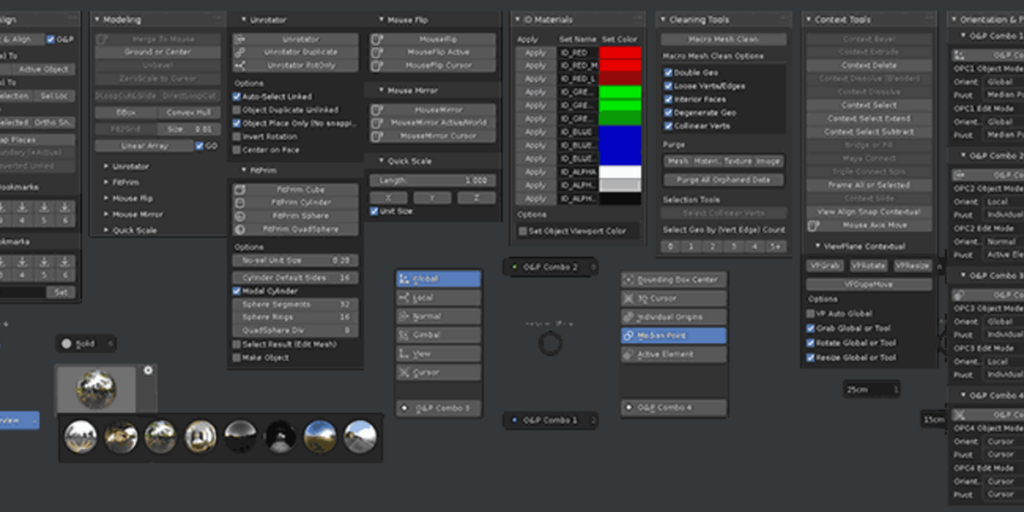Open OPC2 Edit Mode Orient Normal dropdown
This screenshot has height=512, width=1024.
[x=1003, y=242]
